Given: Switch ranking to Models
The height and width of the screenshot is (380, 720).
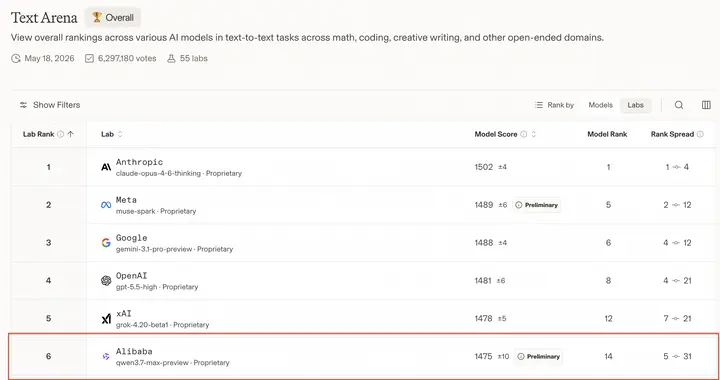Looking at the screenshot, I should (601, 105).
